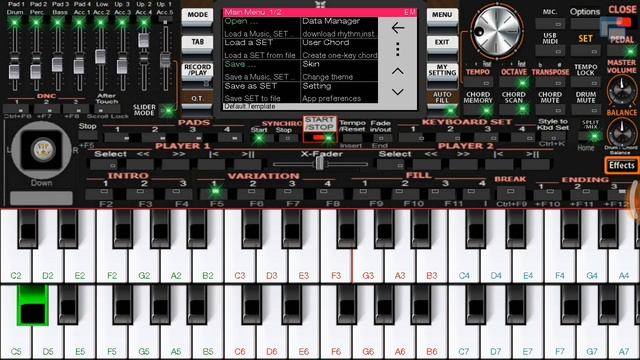Toggle AUTO FILL

click(442, 109)
